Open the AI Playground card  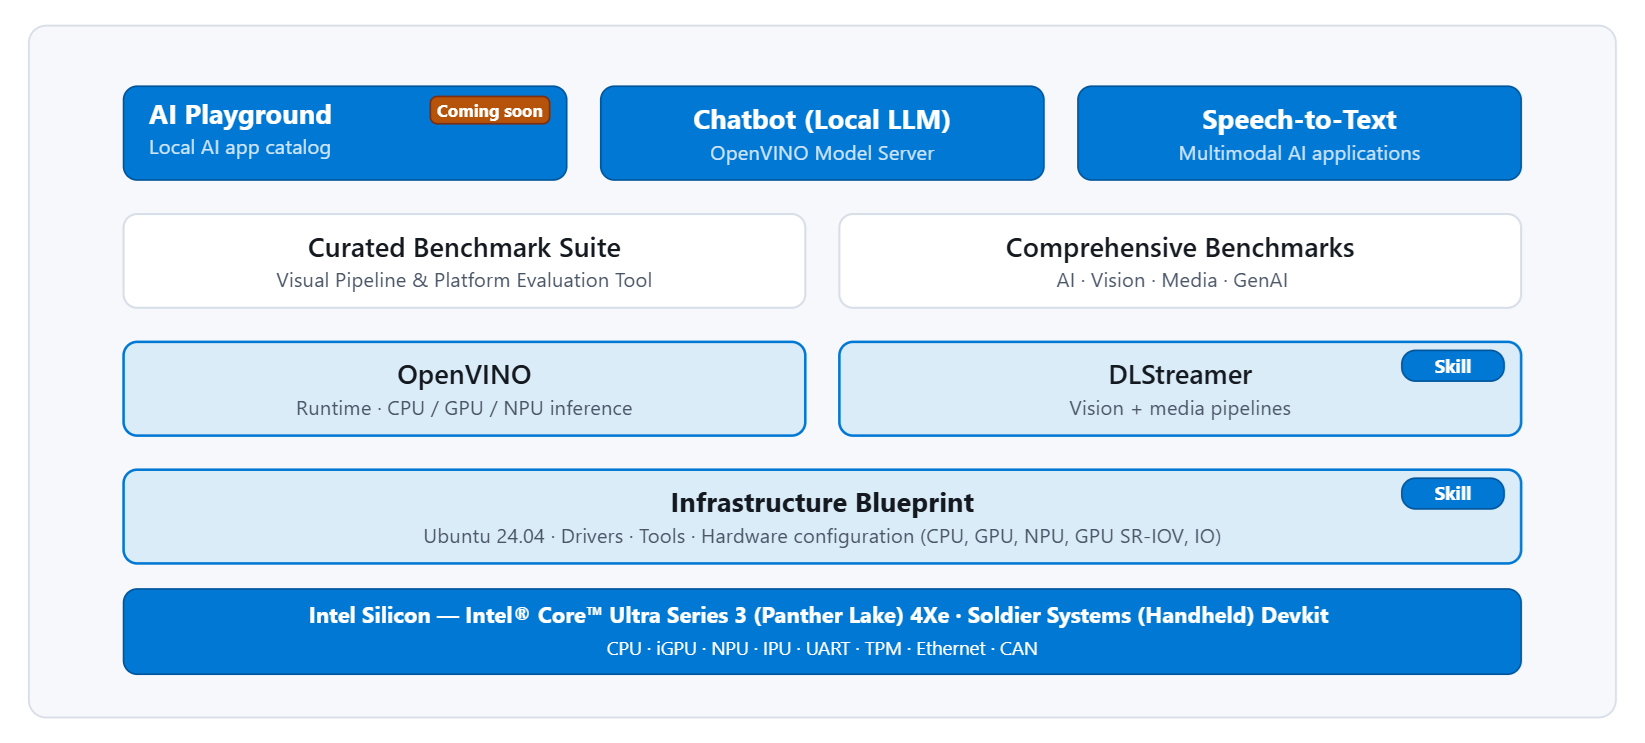(345, 133)
